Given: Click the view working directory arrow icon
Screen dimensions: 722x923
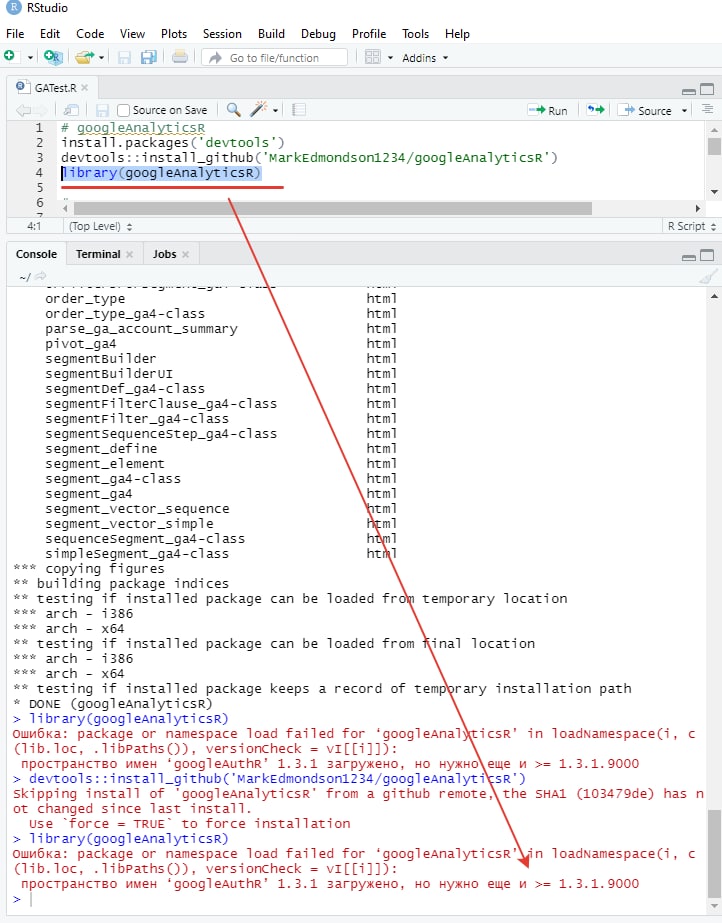Looking at the screenshot, I should coord(41,276).
